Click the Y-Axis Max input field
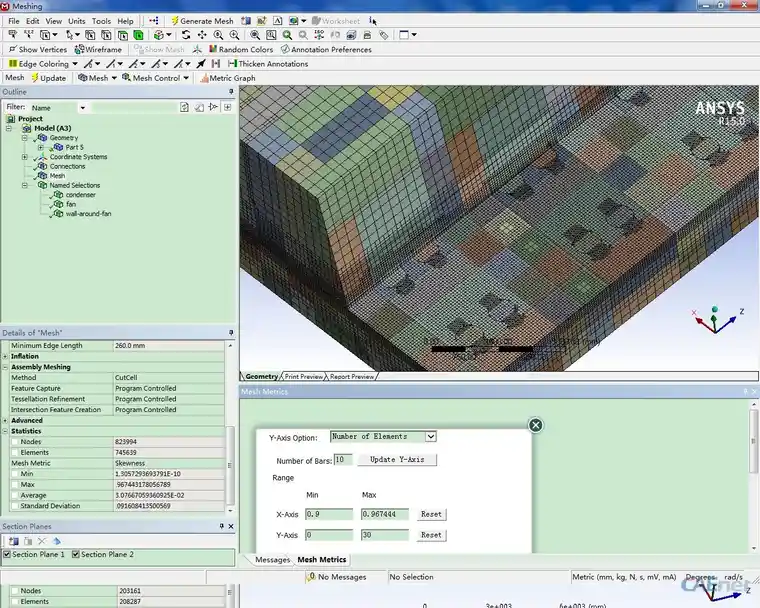Screen dimensions: 760x608 coord(385,535)
